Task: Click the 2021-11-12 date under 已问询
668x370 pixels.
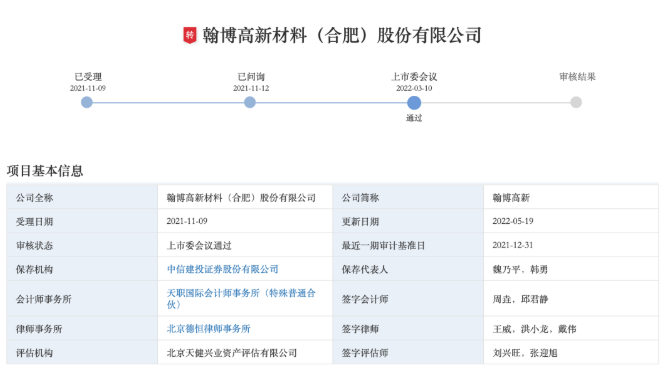Action: pos(251,88)
